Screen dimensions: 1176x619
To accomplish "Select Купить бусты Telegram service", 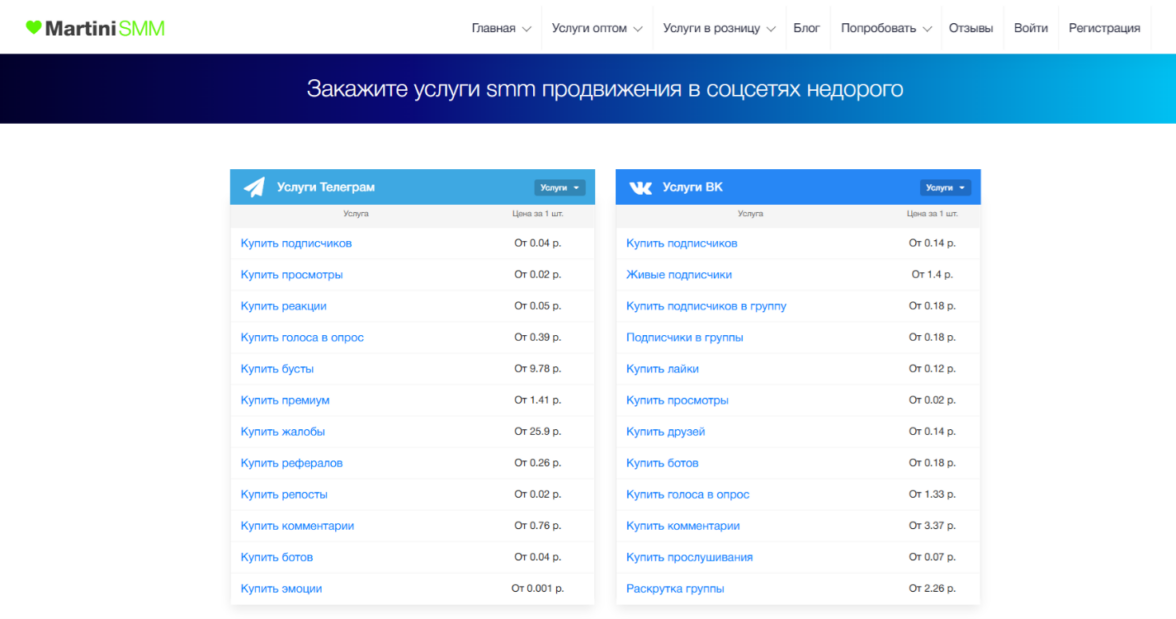I will click(x=277, y=369).
